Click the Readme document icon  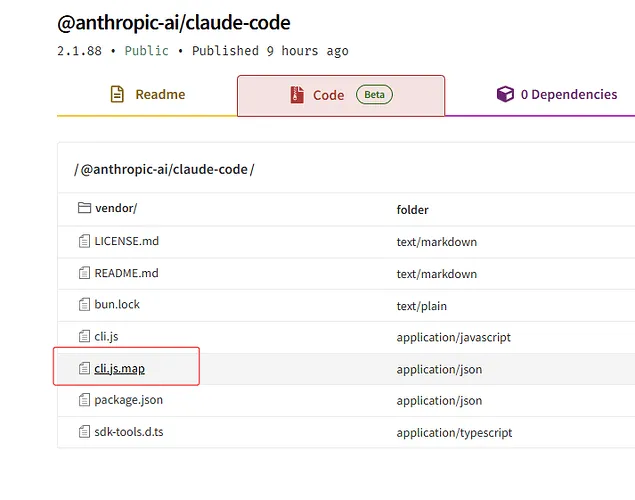click(x=117, y=95)
